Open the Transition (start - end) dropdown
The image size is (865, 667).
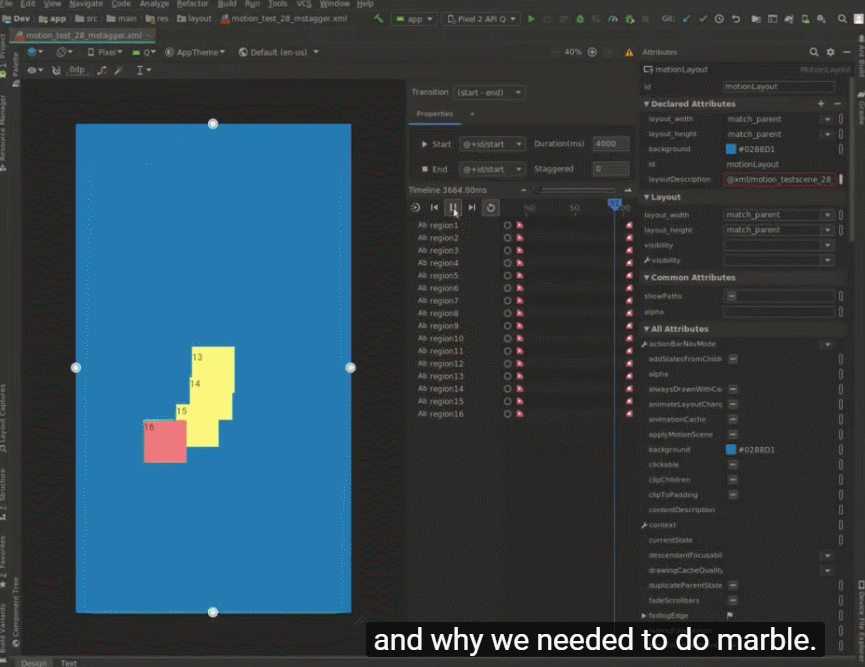point(489,93)
